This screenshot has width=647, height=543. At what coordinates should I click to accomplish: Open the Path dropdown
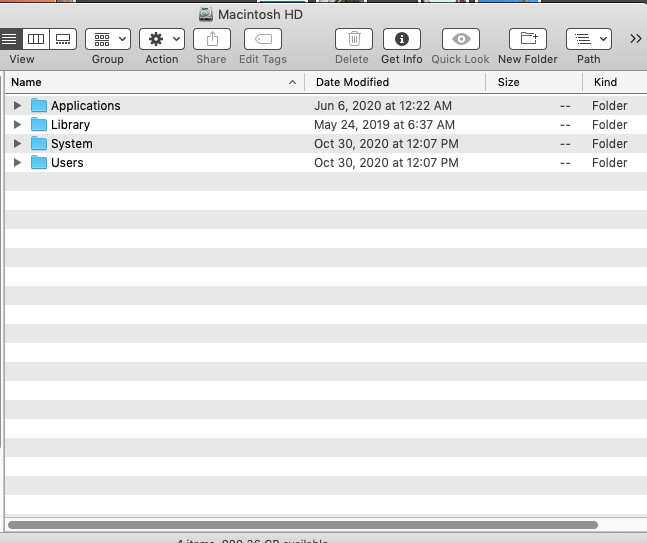pyautogui.click(x=589, y=39)
